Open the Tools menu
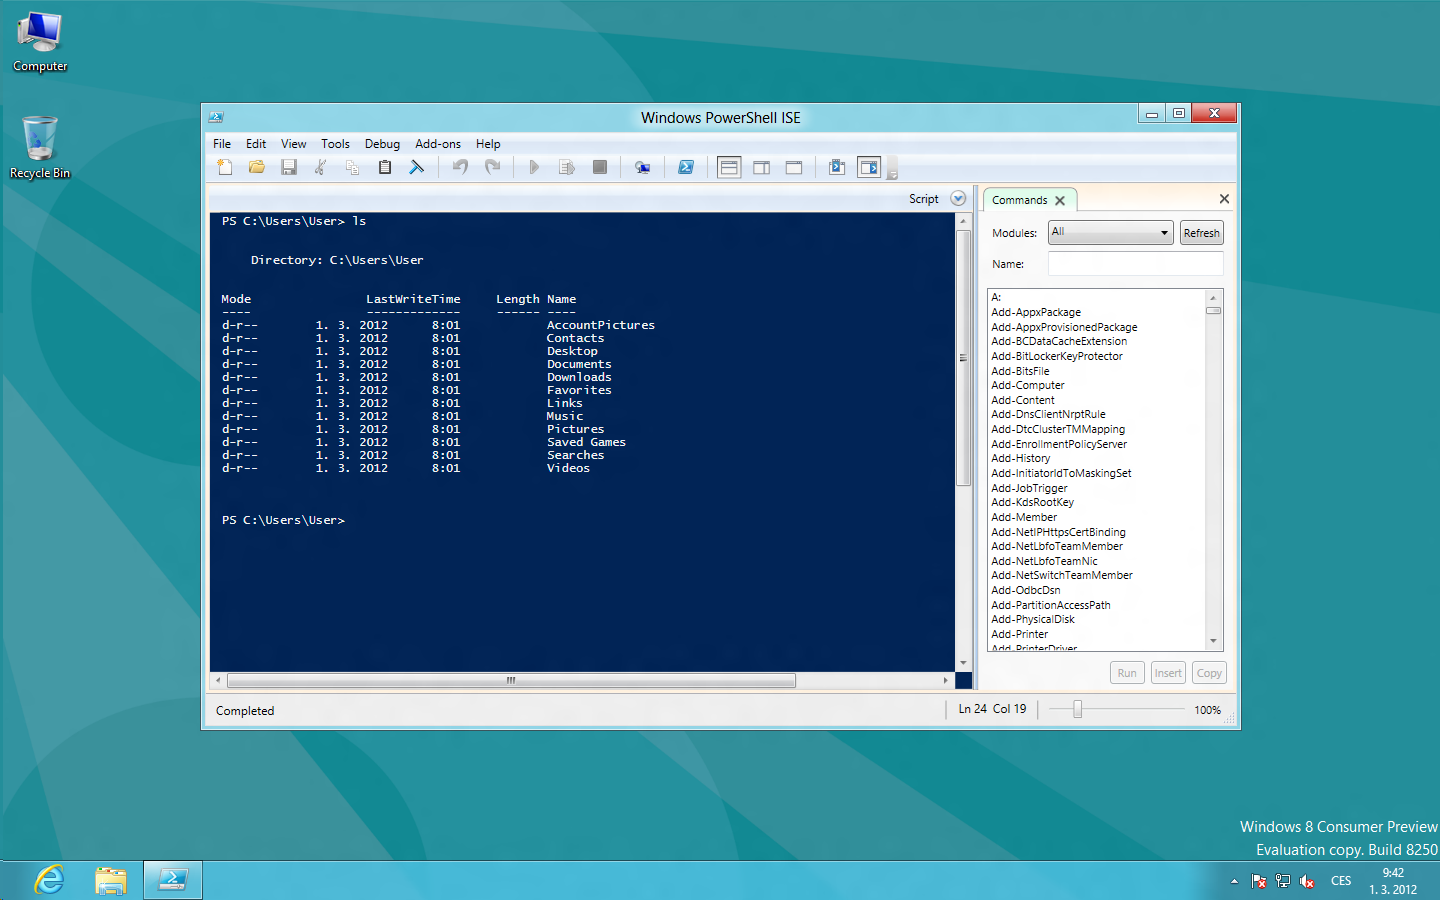The image size is (1440, 900). coord(335,144)
